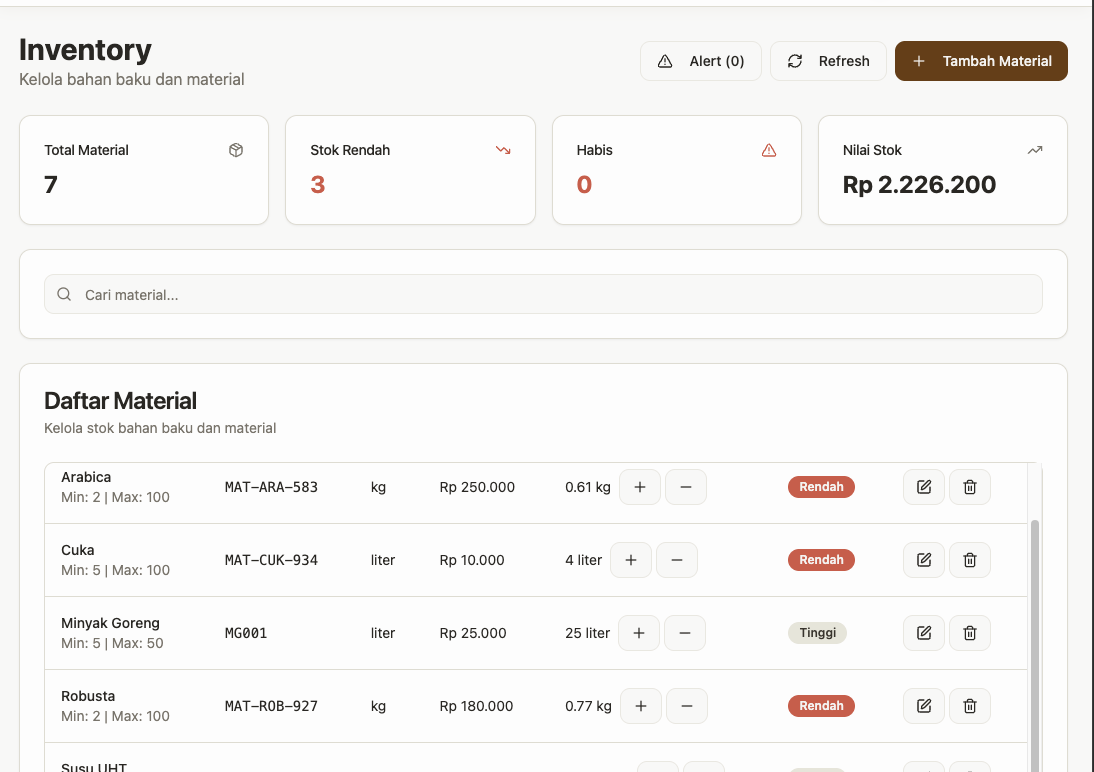The width and height of the screenshot is (1094, 772).
Task: Edit the Arabica material
Action: tap(924, 487)
